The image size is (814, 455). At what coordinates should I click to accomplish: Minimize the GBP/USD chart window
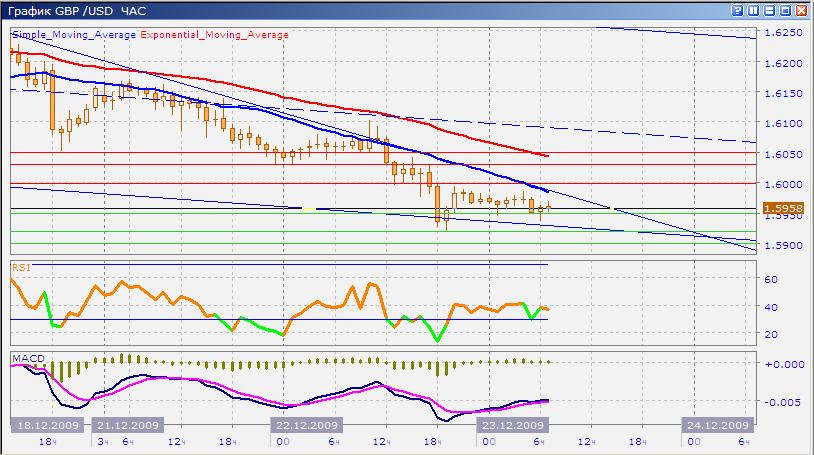pyautogui.click(x=770, y=10)
